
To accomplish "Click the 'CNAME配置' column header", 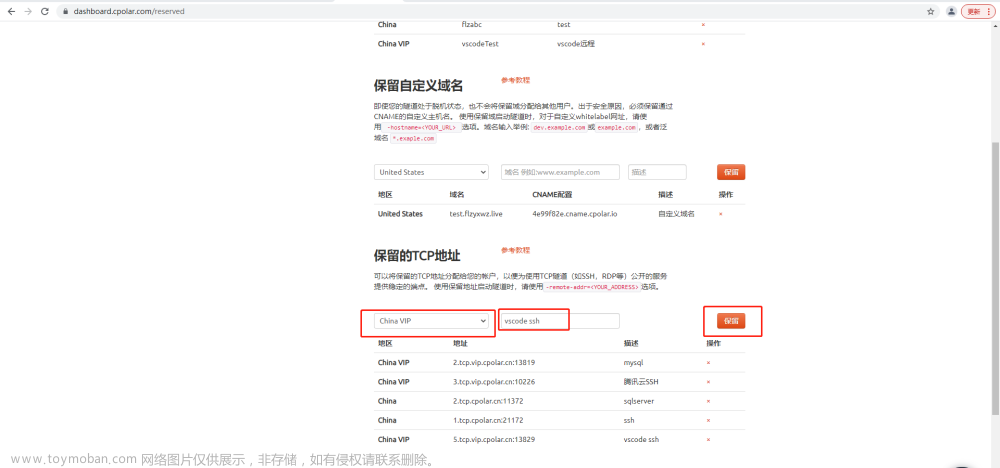I will point(550,195).
